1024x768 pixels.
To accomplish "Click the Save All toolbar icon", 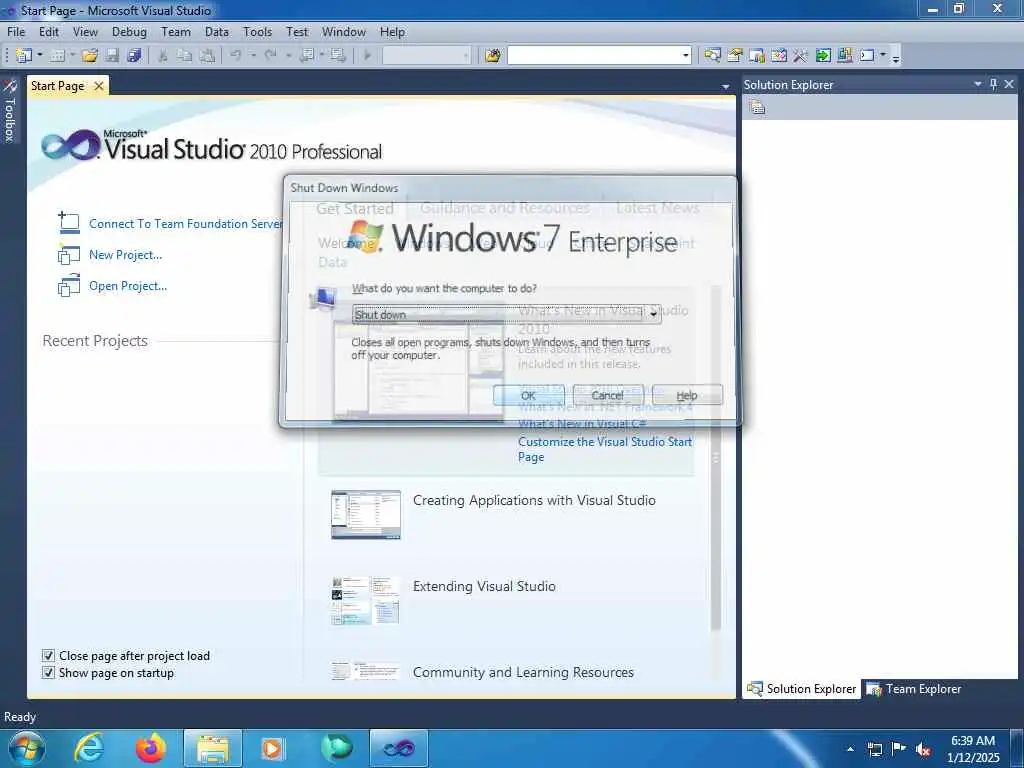I will click(x=135, y=56).
